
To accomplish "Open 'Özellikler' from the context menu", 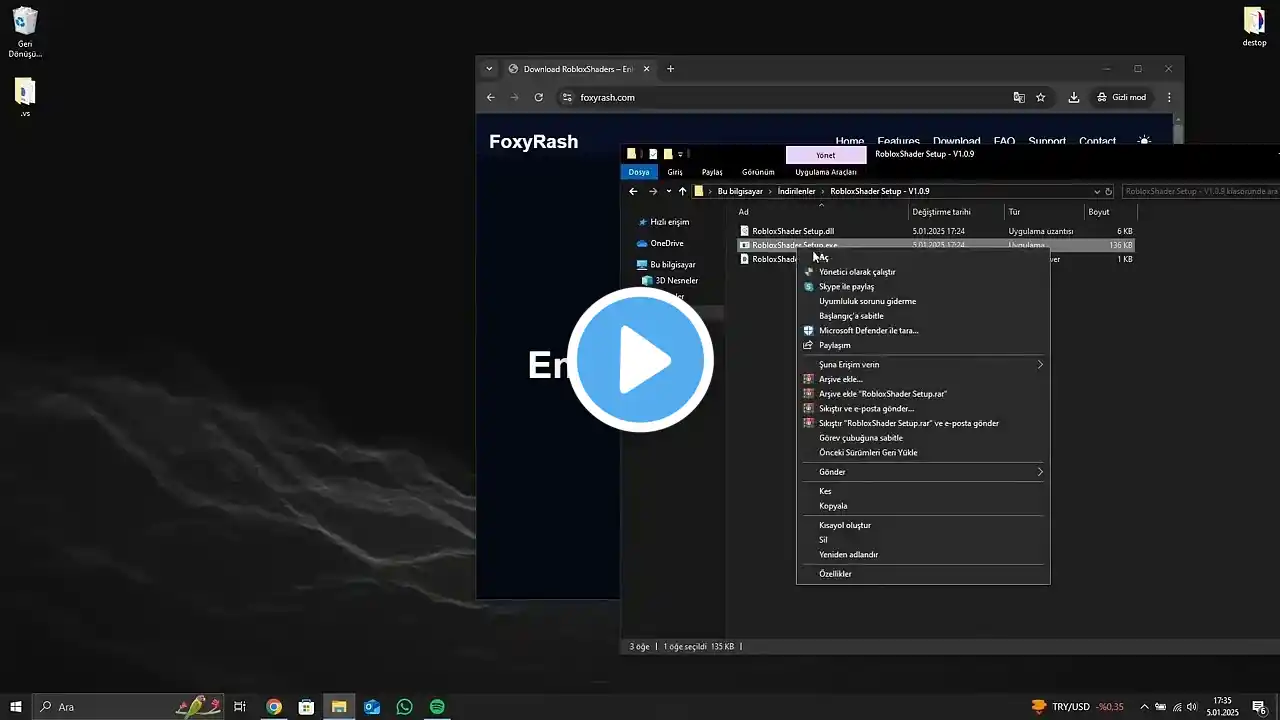I will [x=835, y=574].
